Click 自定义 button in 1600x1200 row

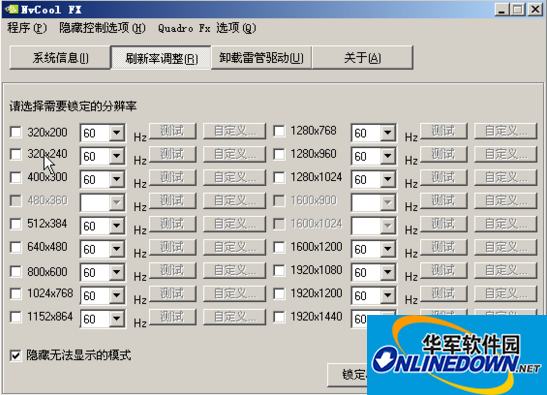(x=505, y=247)
